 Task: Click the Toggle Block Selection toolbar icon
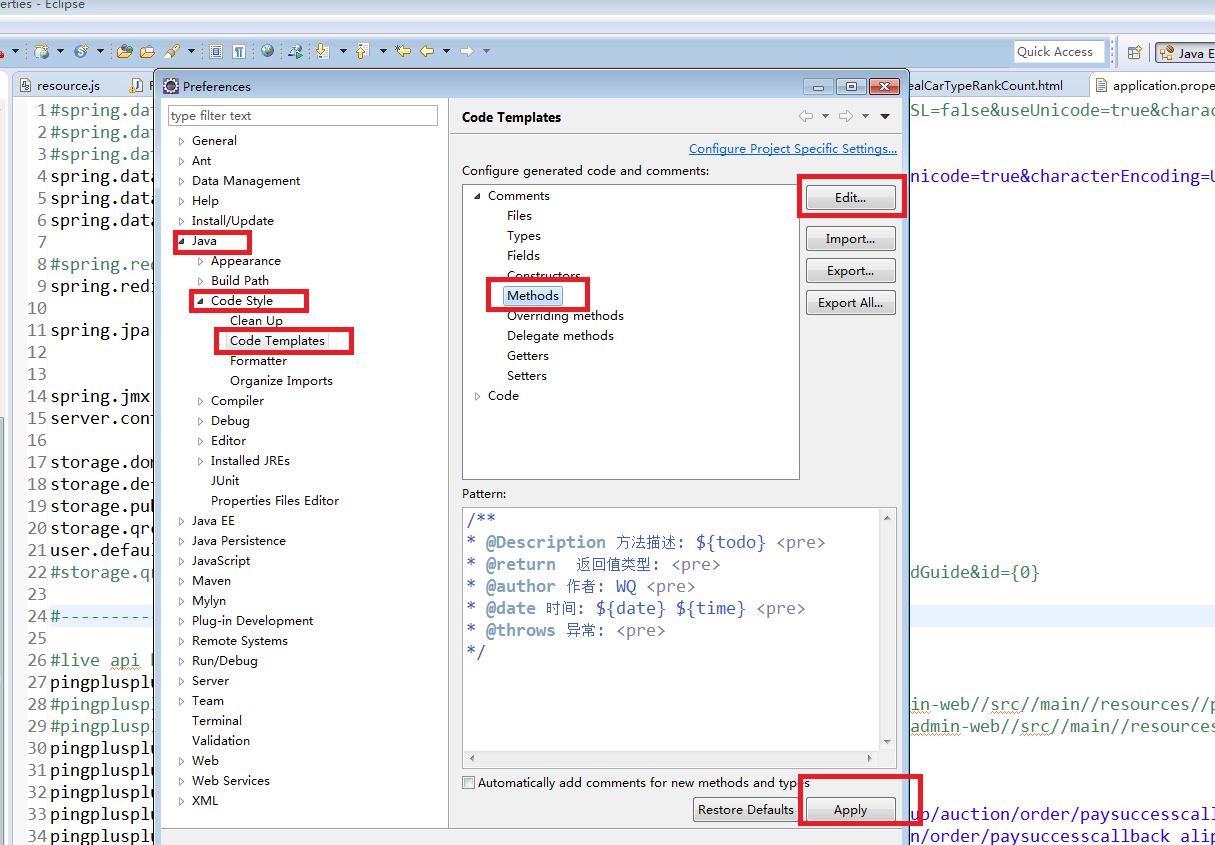pyautogui.click(x=215, y=51)
